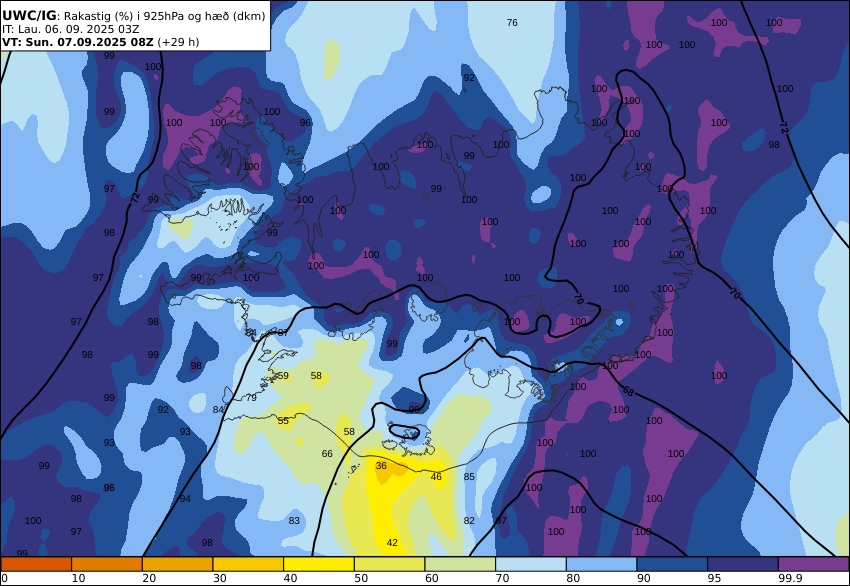Click the light blue 80–90 legend swatch

[x=602, y=564]
